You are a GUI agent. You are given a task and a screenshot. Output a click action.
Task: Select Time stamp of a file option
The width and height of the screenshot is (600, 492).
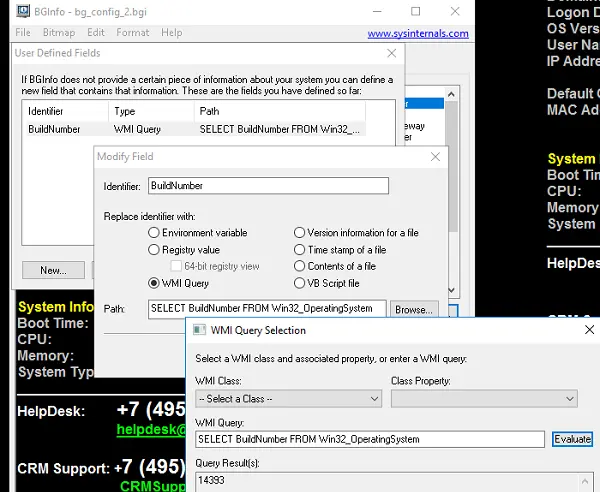click(340, 250)
